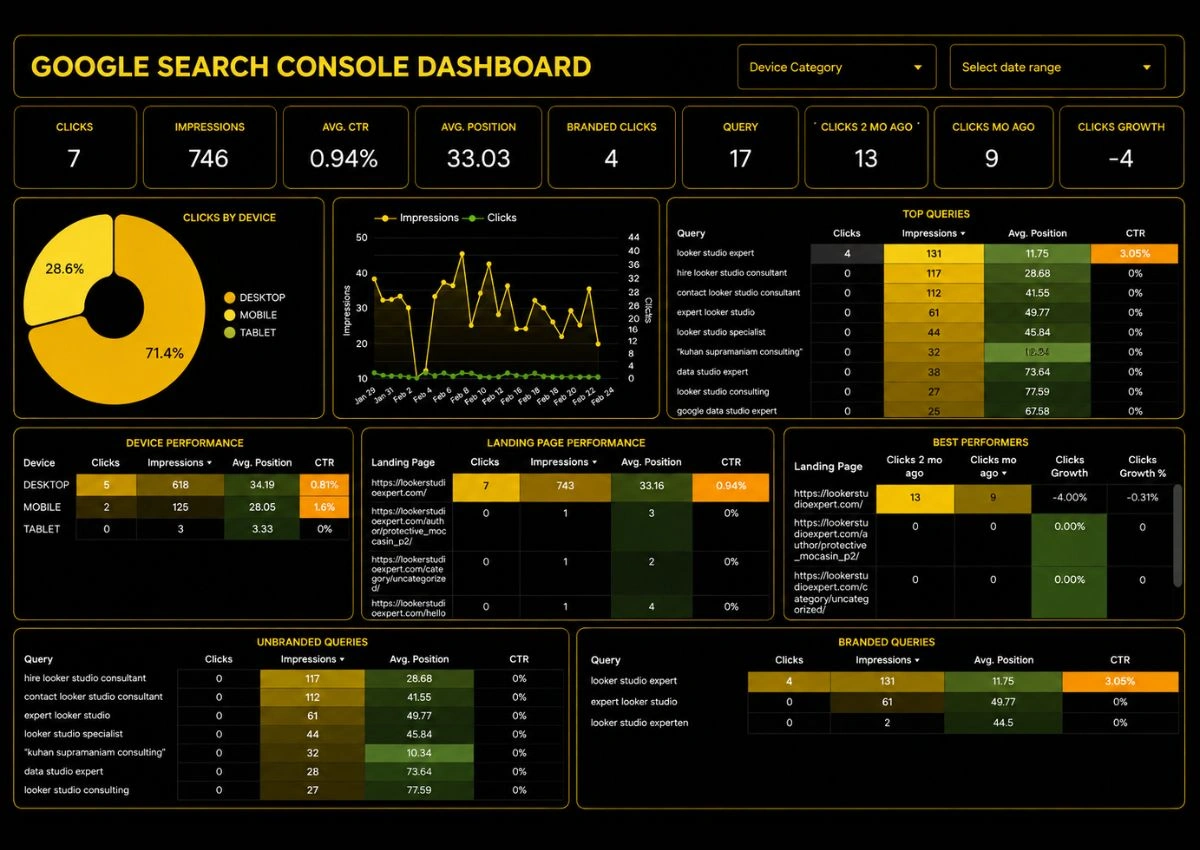
Task: Open the Device Category dropdown
Action: 836,67
